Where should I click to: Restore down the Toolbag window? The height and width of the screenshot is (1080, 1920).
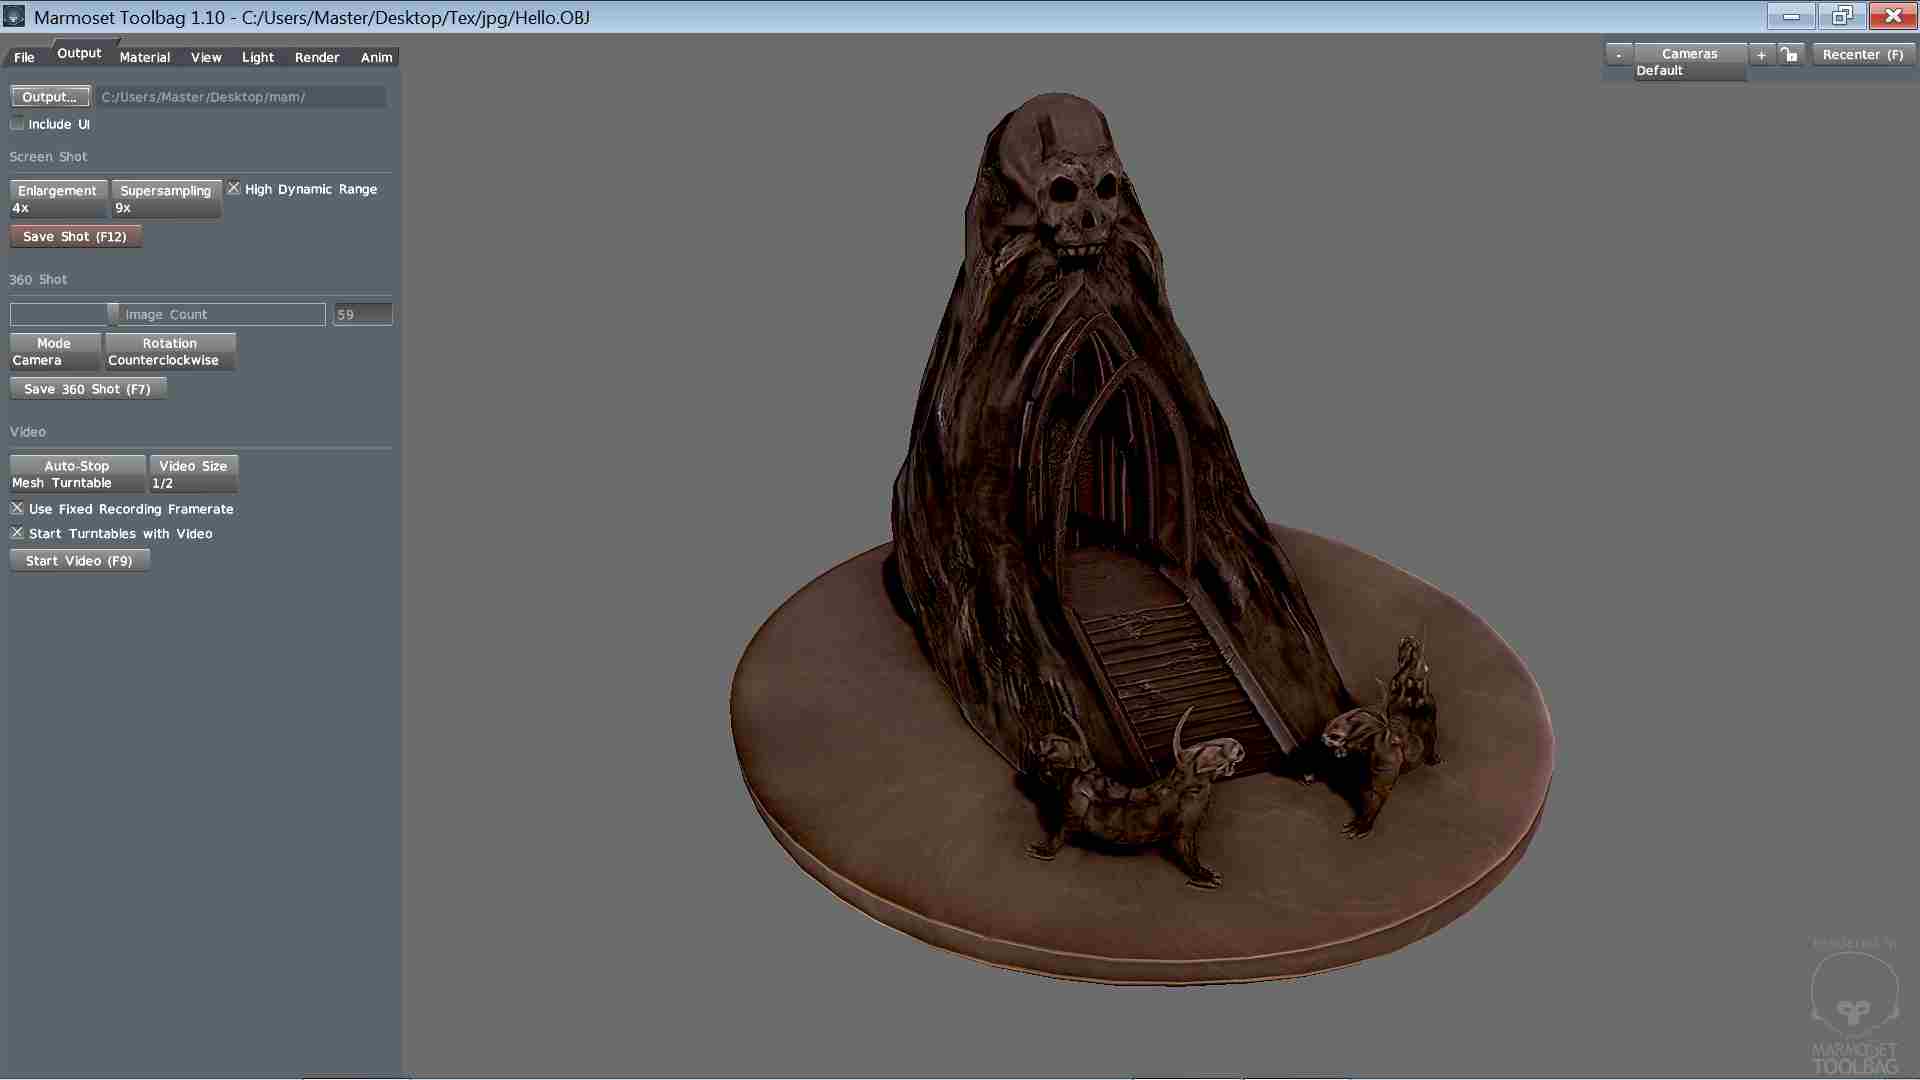[x=1842, y=15]
